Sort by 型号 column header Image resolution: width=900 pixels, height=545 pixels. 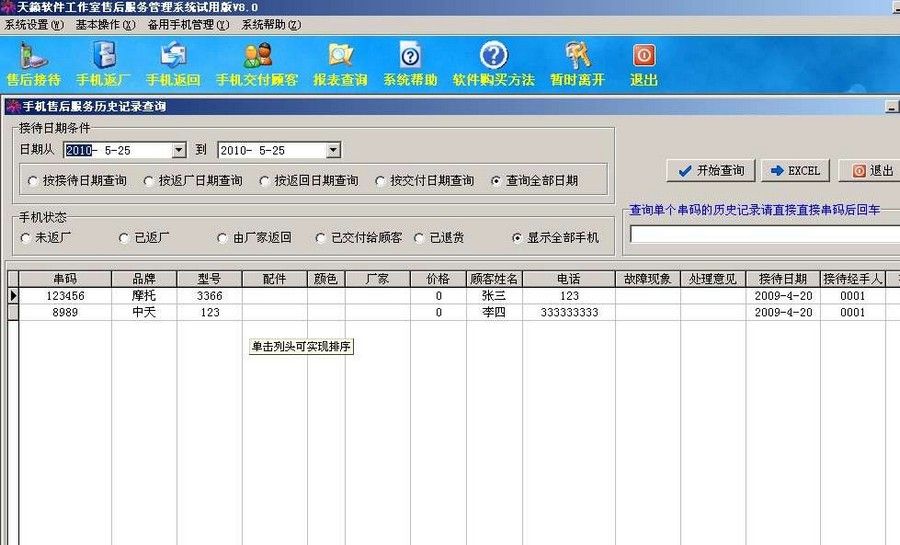click(210, 279)
